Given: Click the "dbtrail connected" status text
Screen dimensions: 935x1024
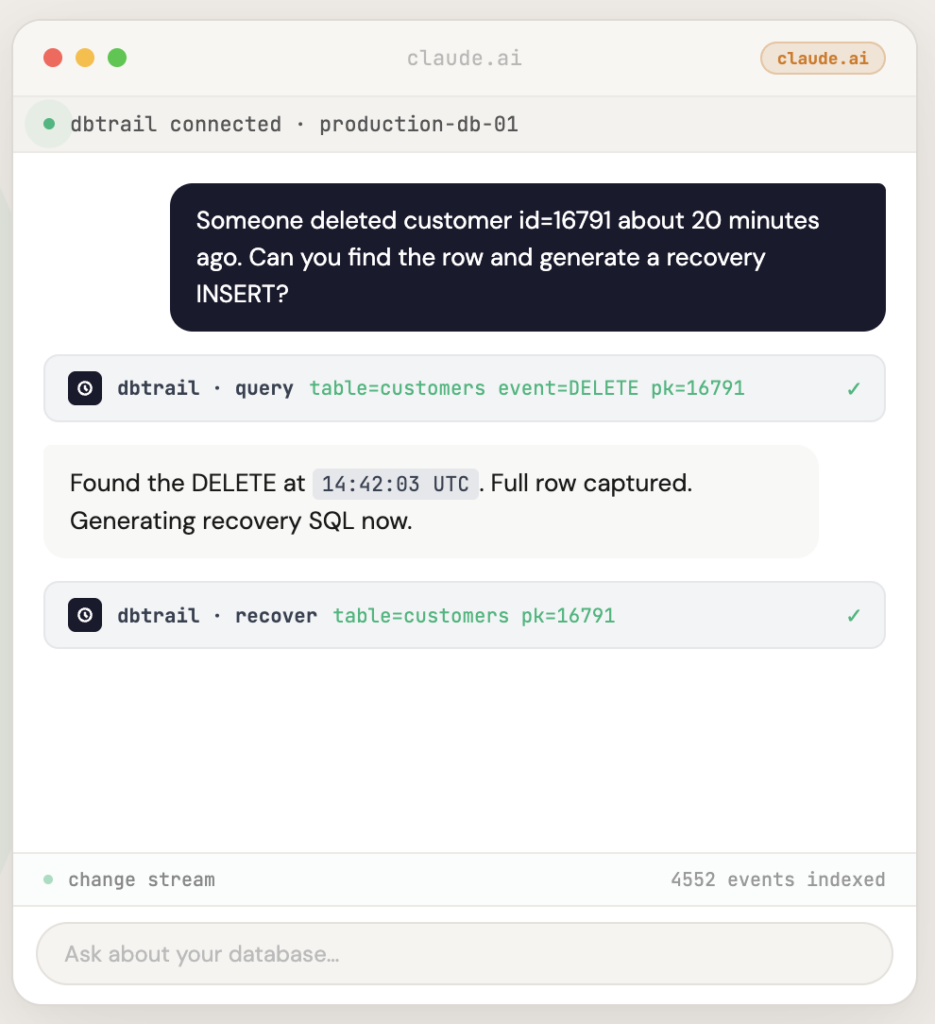Looking at the screenshot, I should coord(176,125).
